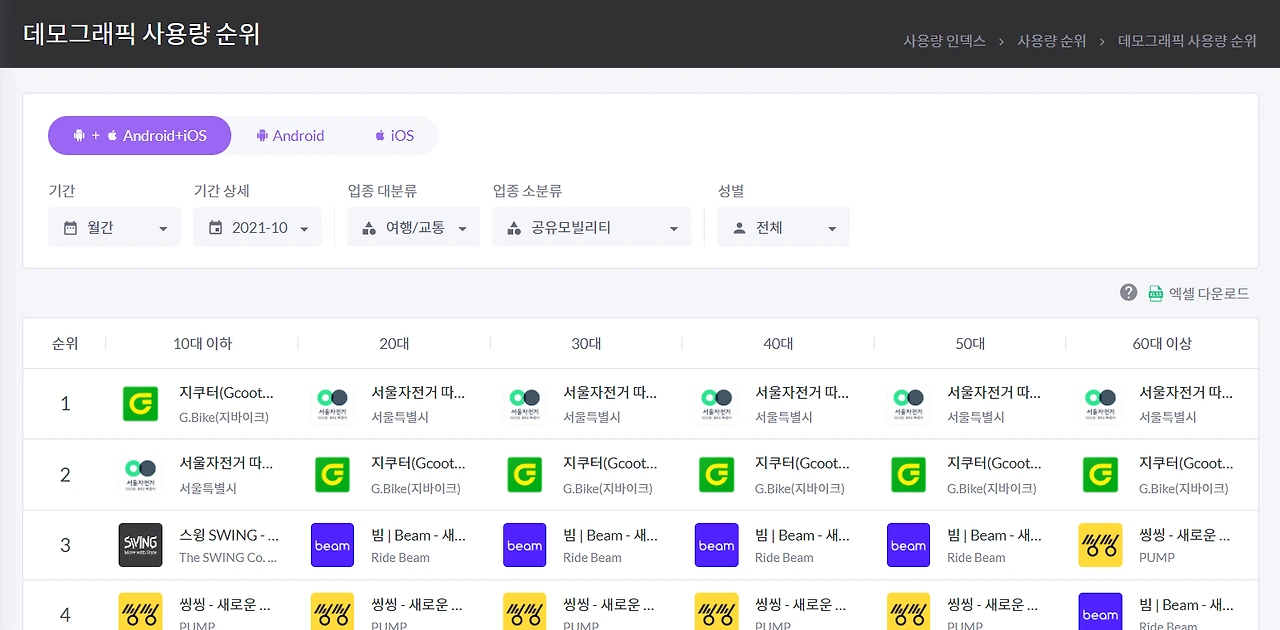Click the 10대 이하 column header
1280x630 pixels.
[202, 344]
